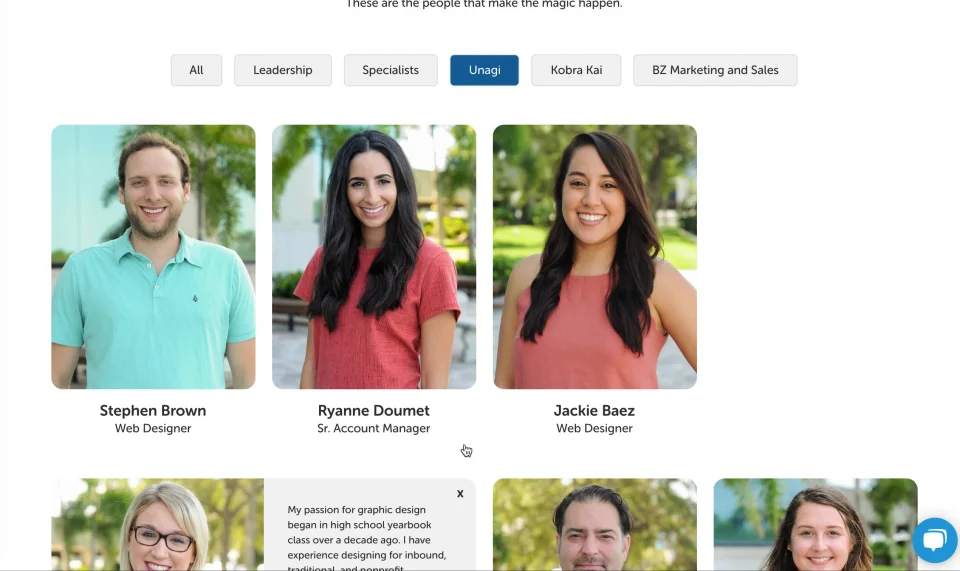The width and height of the screenshot is (960, 571).
Task: Click the active Unagi filter button
Action: point(484,70)
